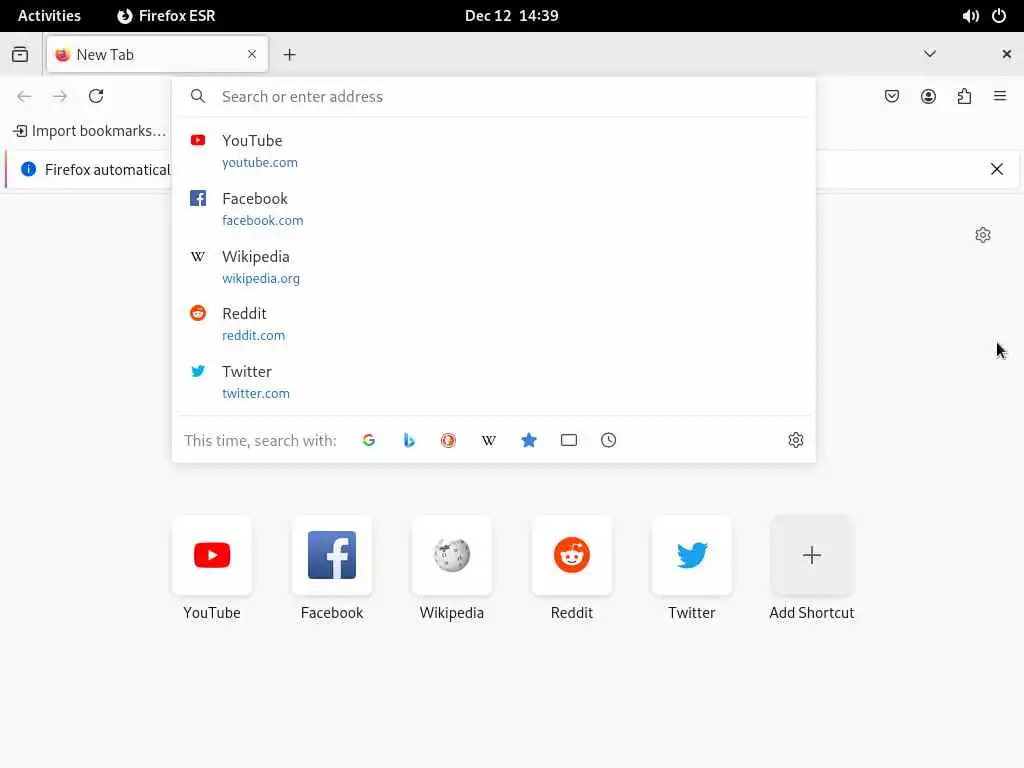
Task: Expand the List all tabs chevron
Action: coord(930,54)
